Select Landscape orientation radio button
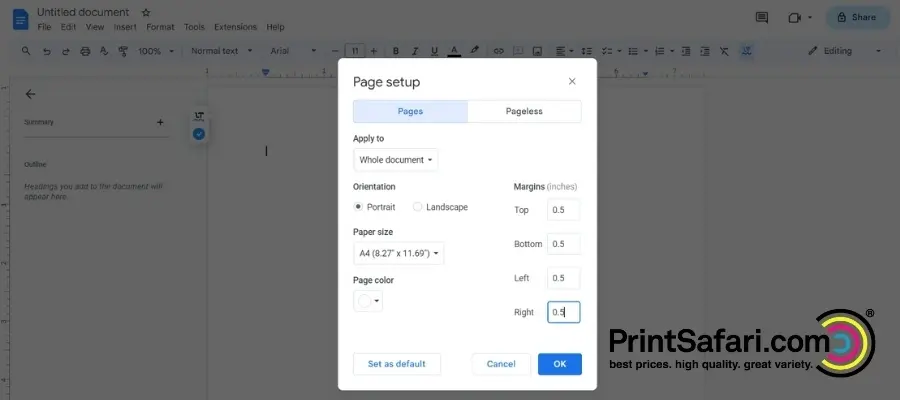The width and height of the screenshot is (900, 400). pos(417,207)
